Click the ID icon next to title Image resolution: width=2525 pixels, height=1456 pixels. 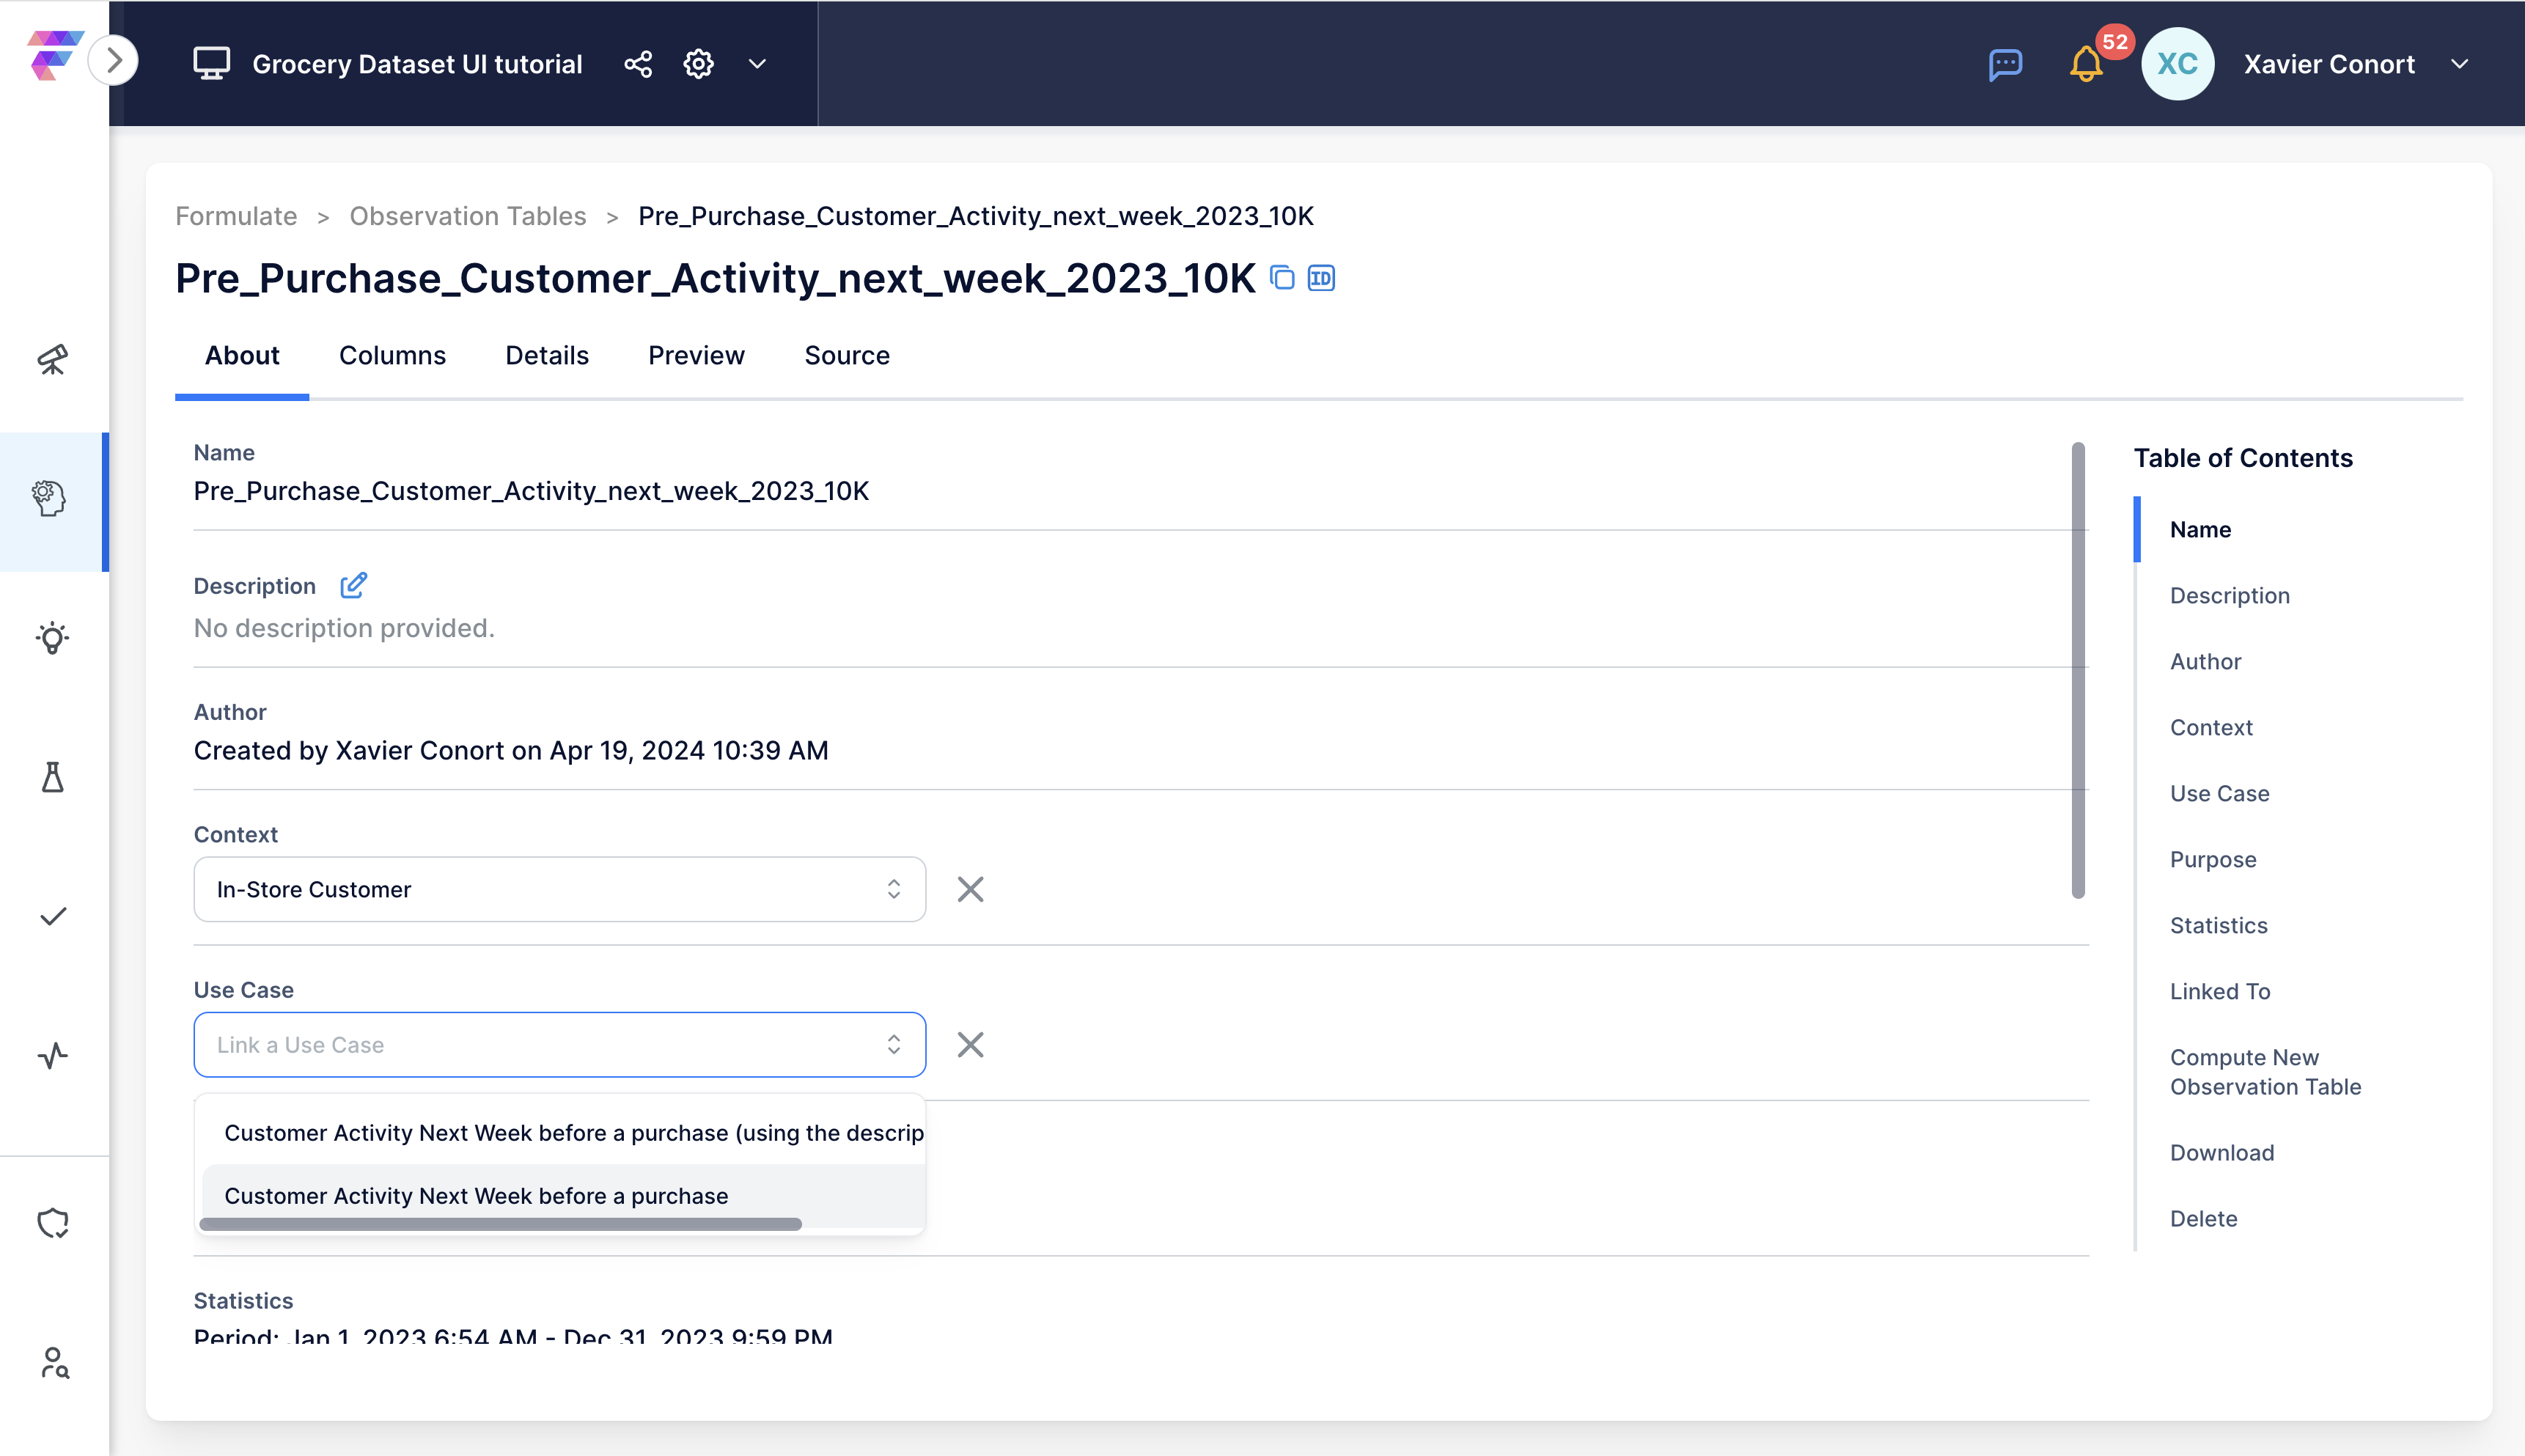coord(1321,278)
